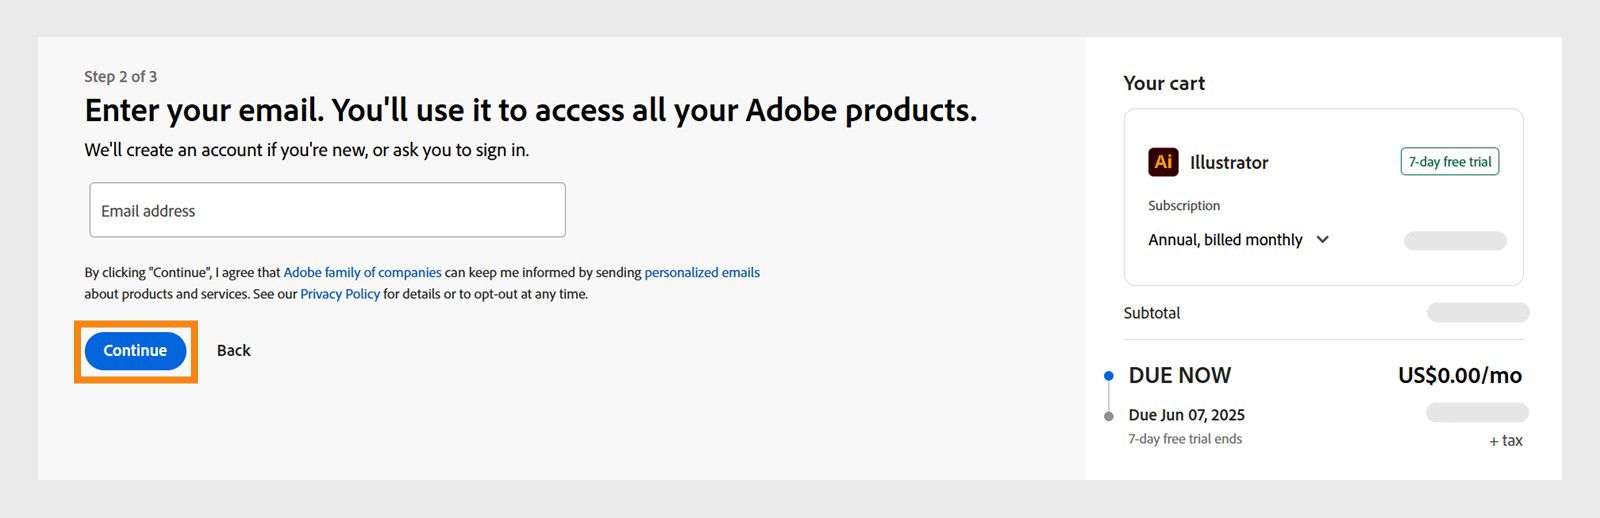Open the "Annual, billed monthly" dropdown
The width and height of the screenshot is (1600, 518).
click(x=1226, y=240)
